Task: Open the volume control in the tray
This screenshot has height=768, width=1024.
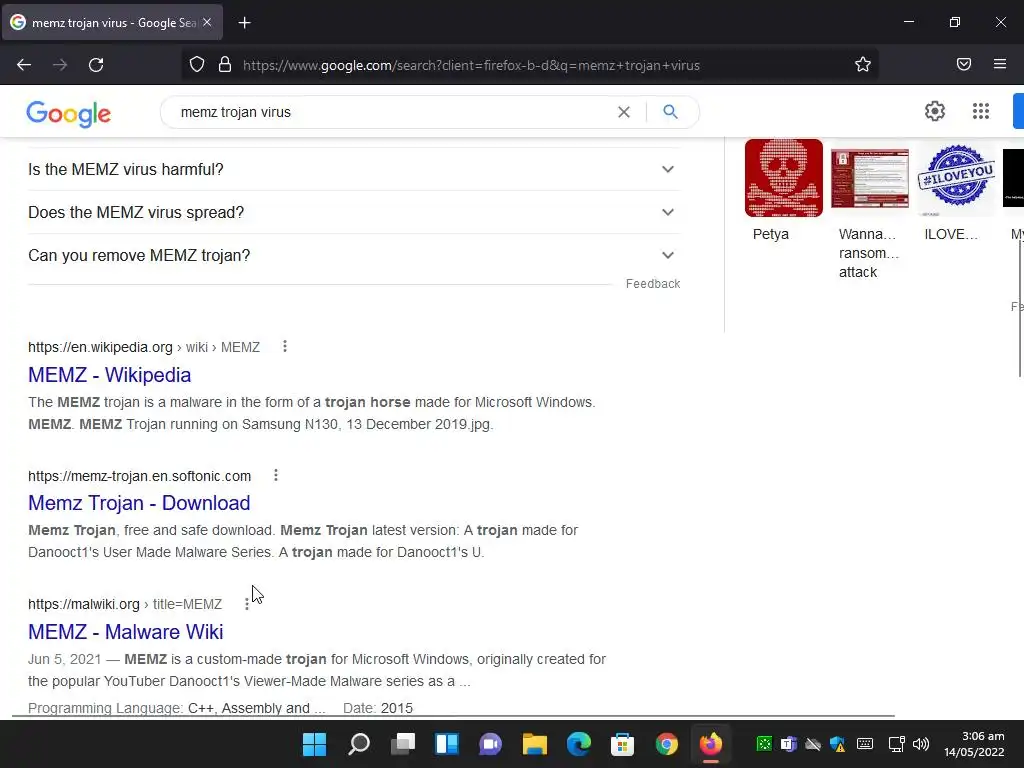Action: coord(921,744)
